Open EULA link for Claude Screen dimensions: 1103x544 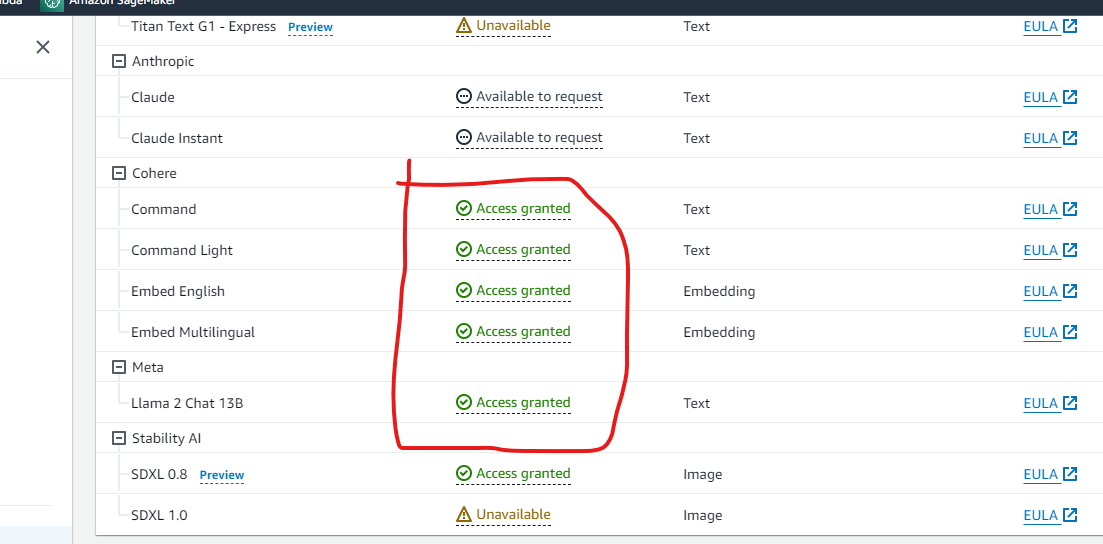coord(1050,97)
